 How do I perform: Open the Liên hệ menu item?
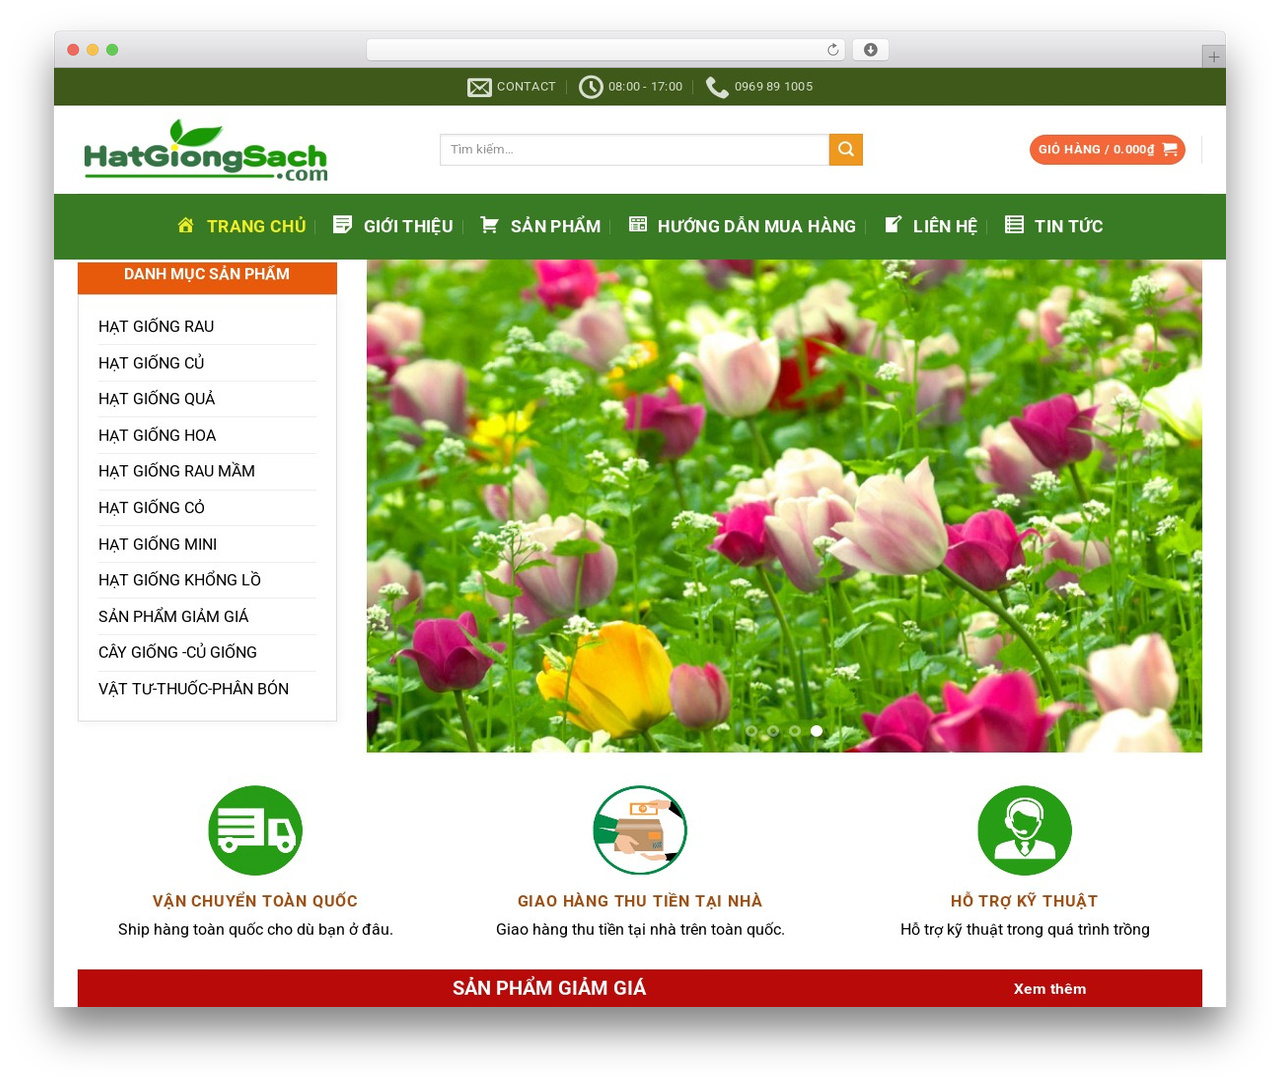pyautogui.click(x=931, y=226)
